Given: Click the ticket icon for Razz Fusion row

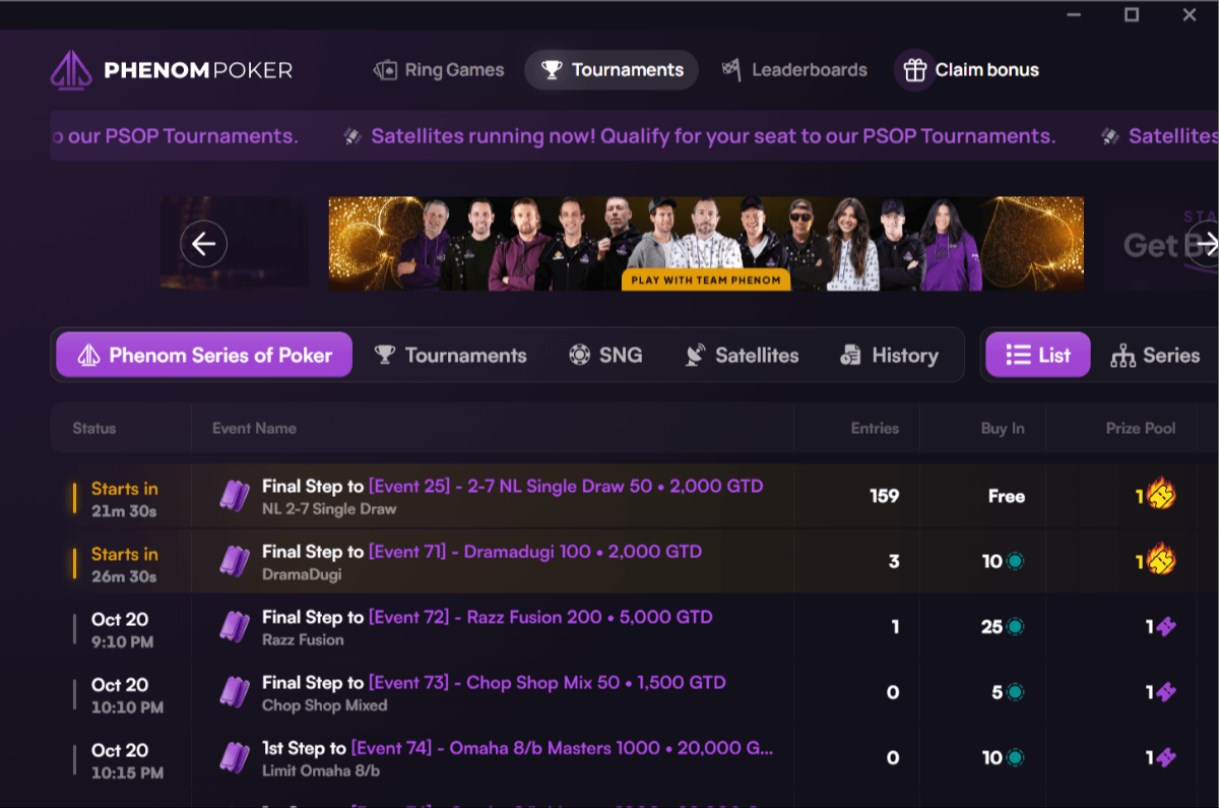Looking at the screenshot, I should coord(235,627).
